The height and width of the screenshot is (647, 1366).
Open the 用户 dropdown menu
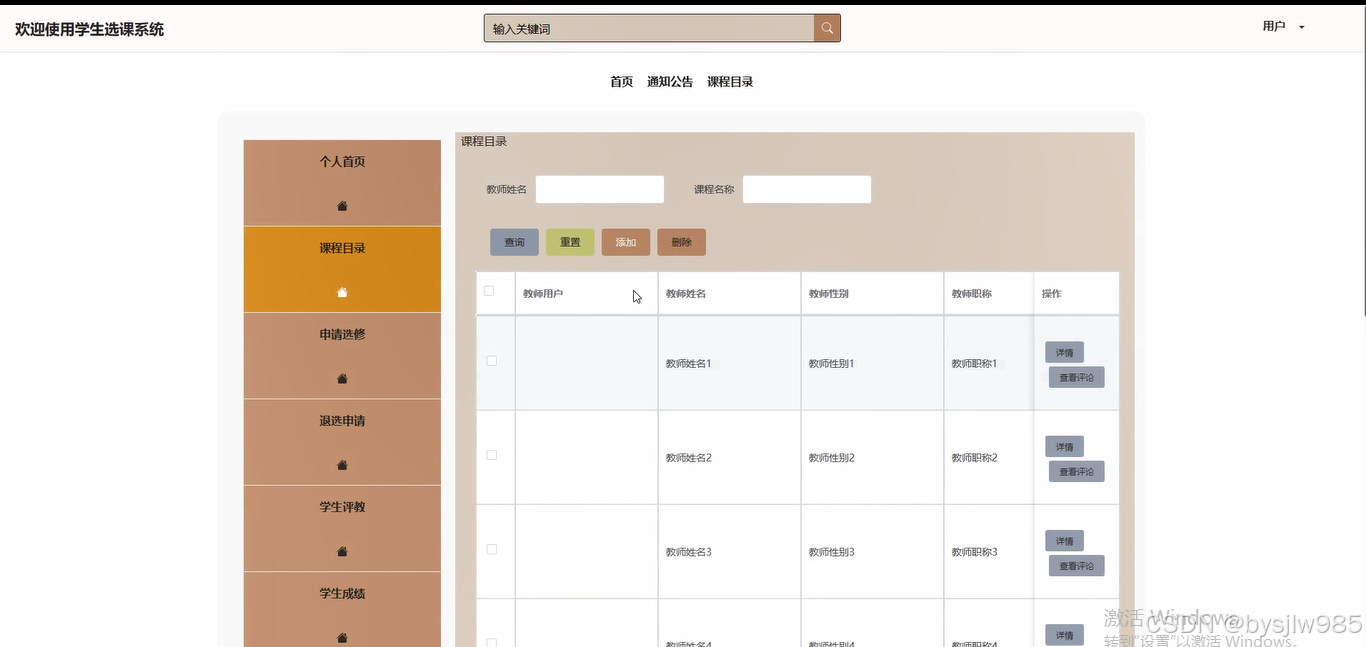tap(1282, 27)
